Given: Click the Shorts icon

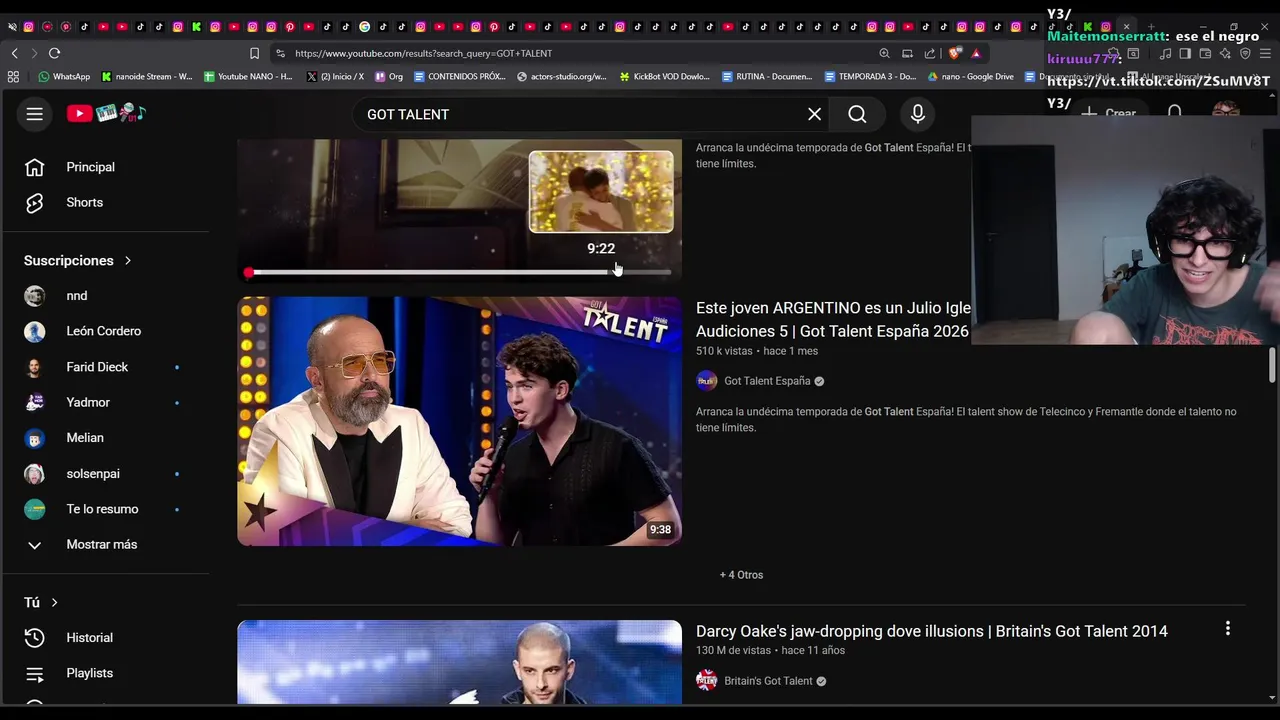Looking at the screenshot, I should (34, 202).
